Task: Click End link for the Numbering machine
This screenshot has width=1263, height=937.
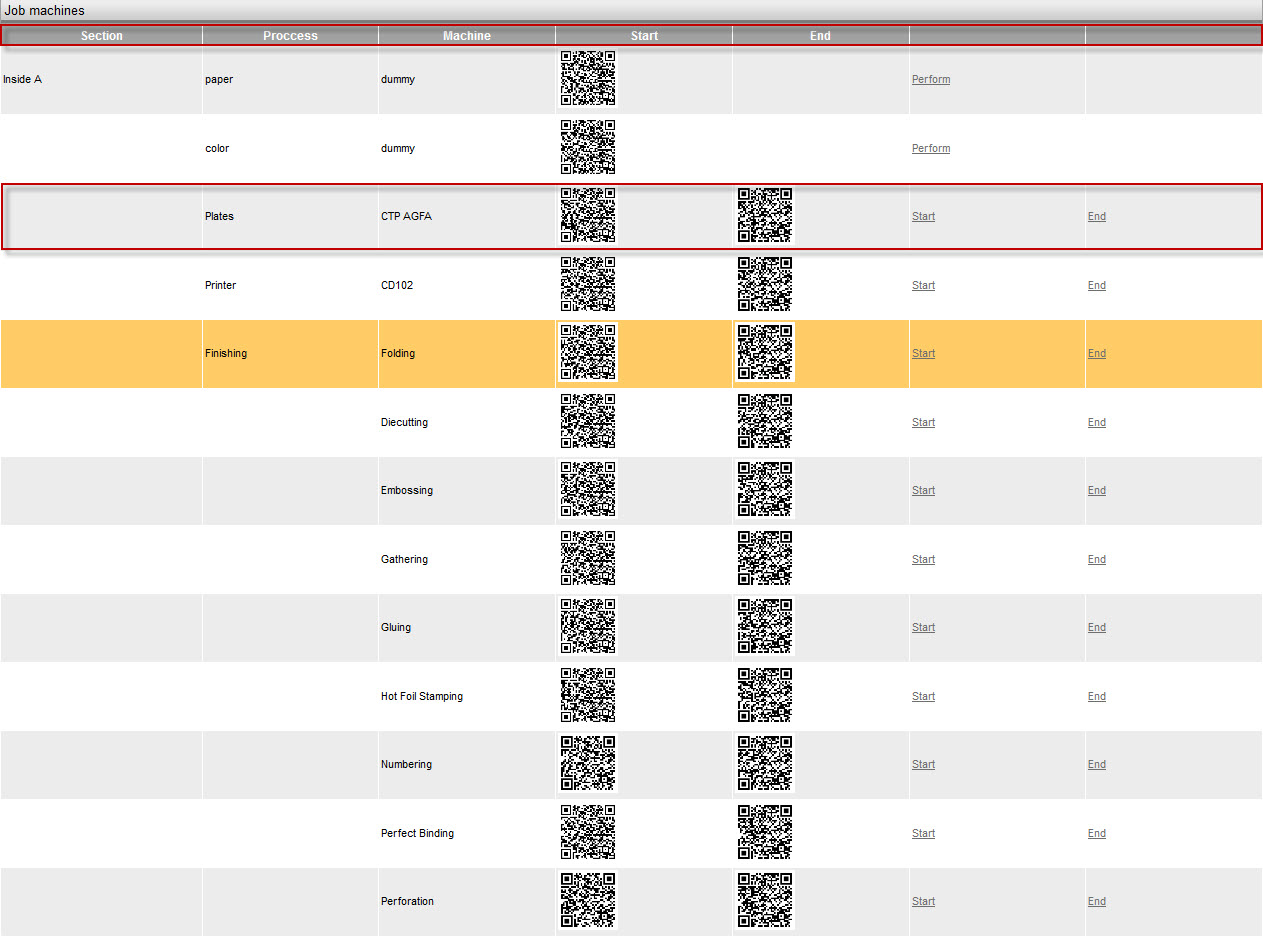Action: pyautogui.click(x=1097, y=764)
